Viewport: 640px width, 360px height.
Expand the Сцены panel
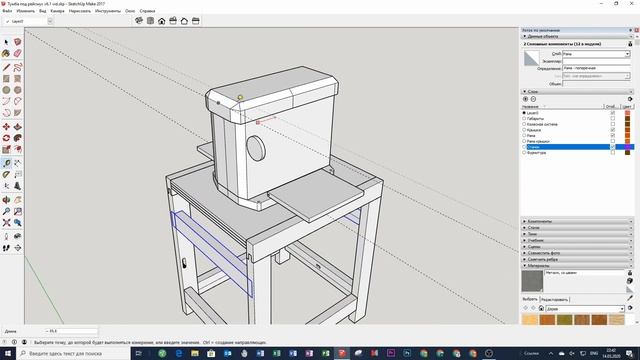(x=577, y=247)
